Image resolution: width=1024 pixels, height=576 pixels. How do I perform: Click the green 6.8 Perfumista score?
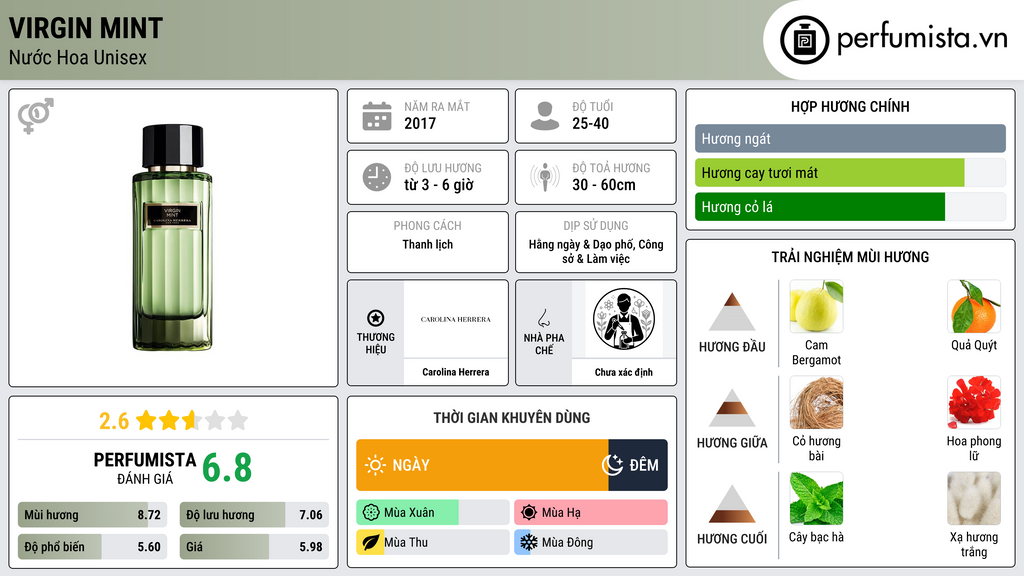[227, 468]
